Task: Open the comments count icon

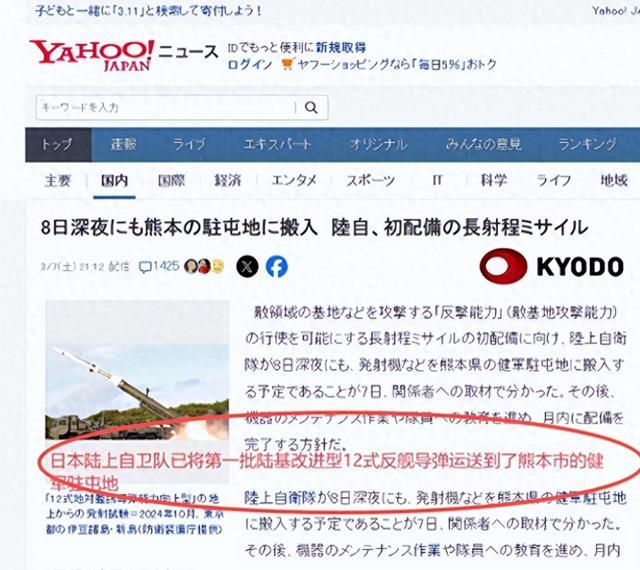Action: coord(145,267)
